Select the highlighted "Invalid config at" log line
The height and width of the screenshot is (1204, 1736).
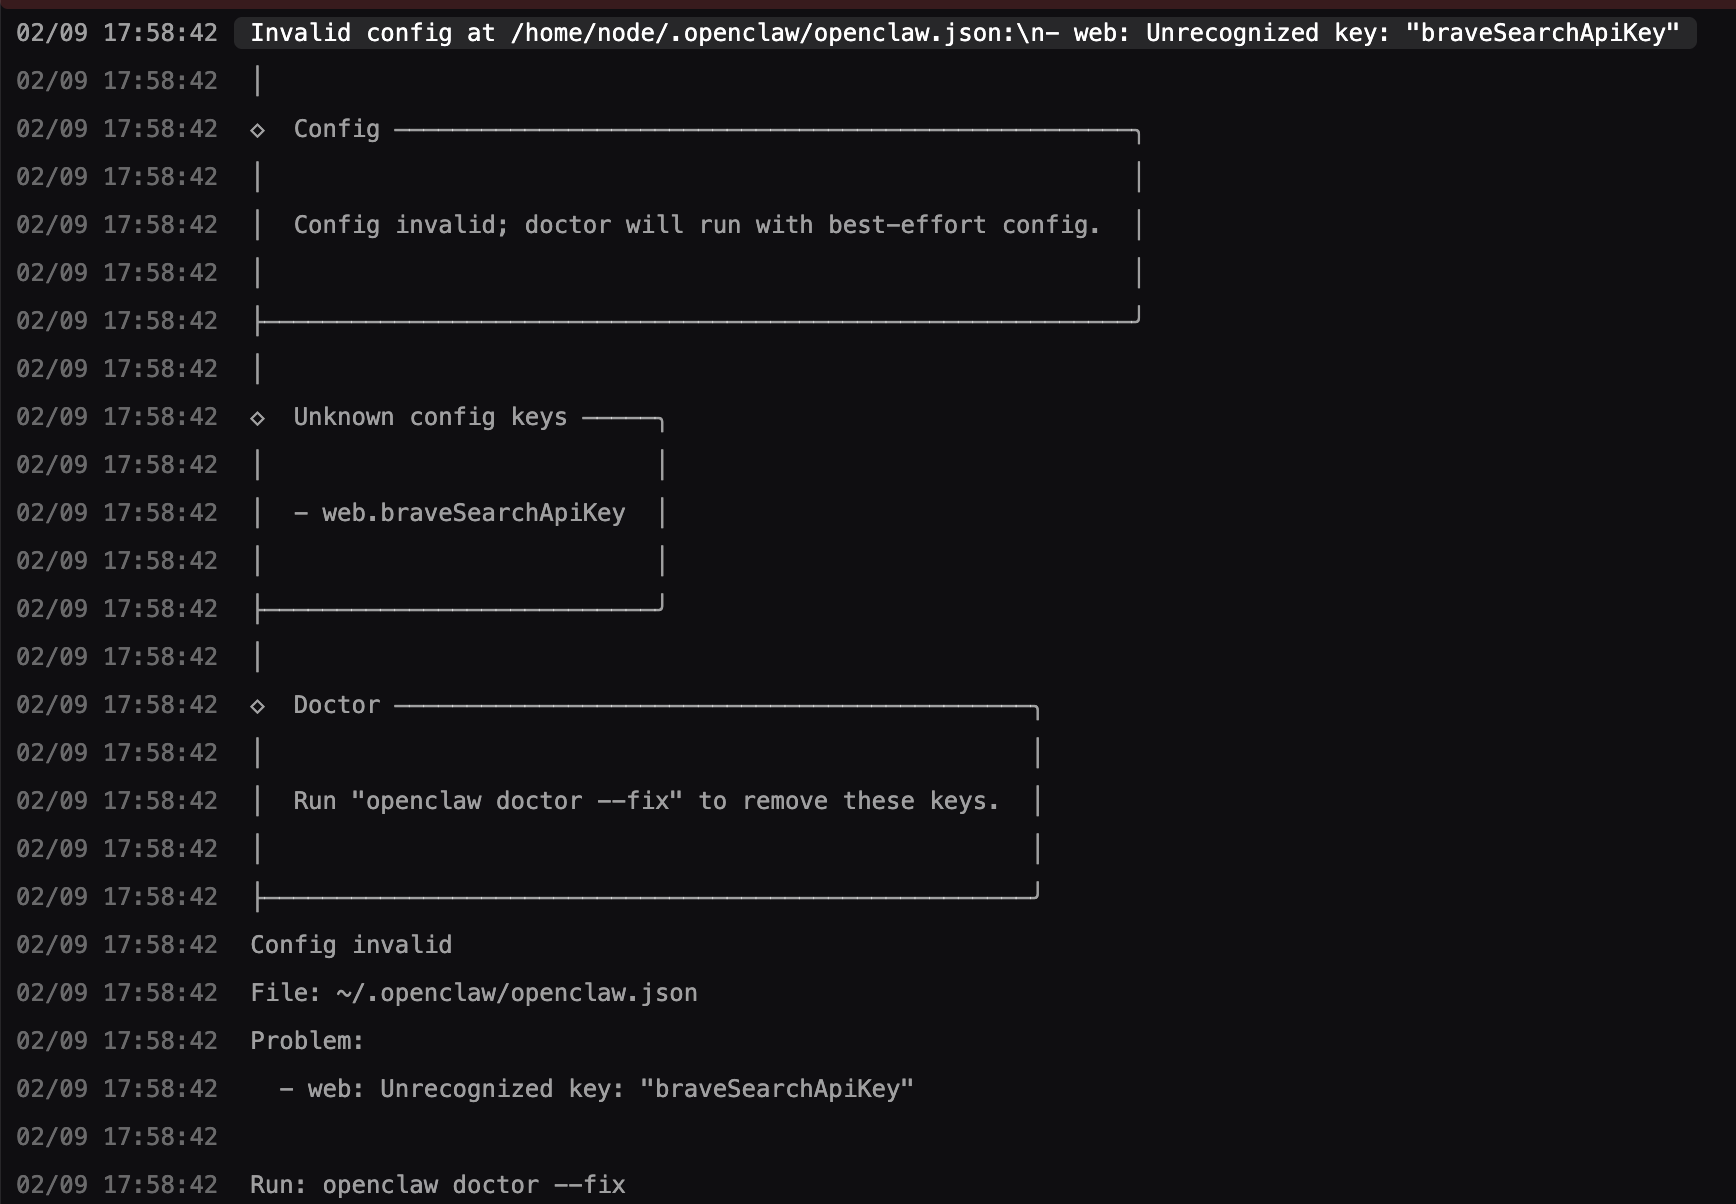(964, 33)
